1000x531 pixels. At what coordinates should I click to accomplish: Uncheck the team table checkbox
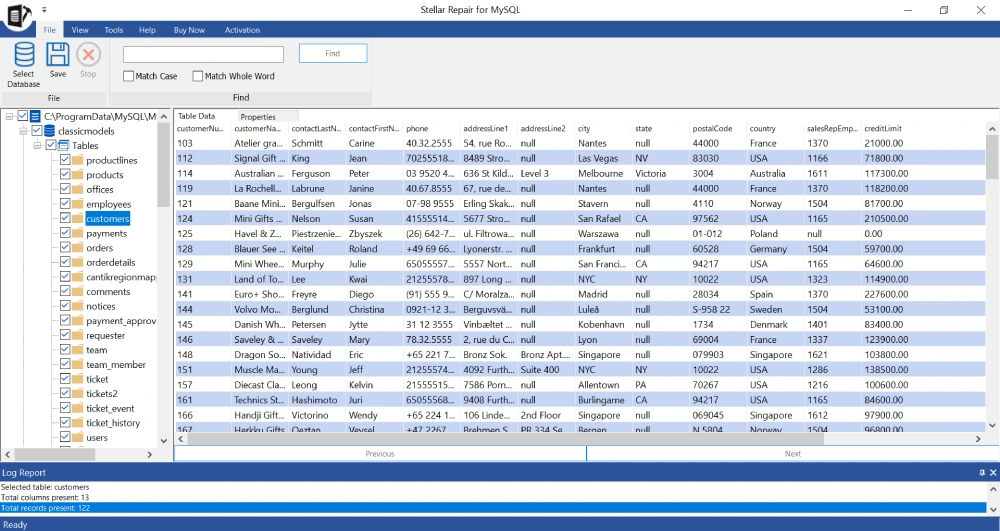click(65, 349)
